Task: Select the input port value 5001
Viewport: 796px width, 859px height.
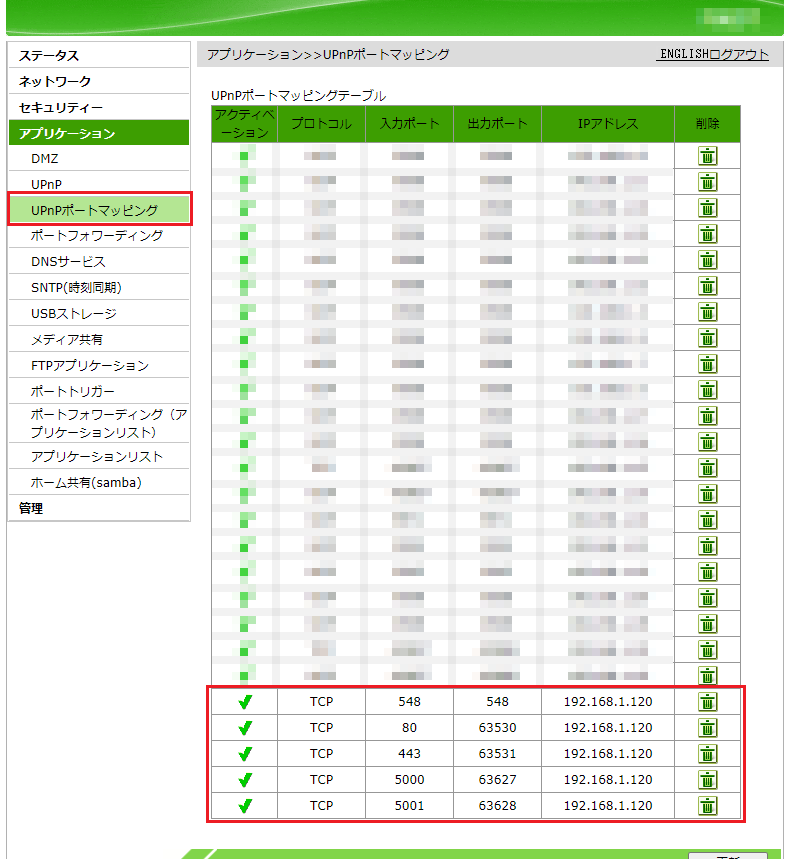Action: point(410,806)
